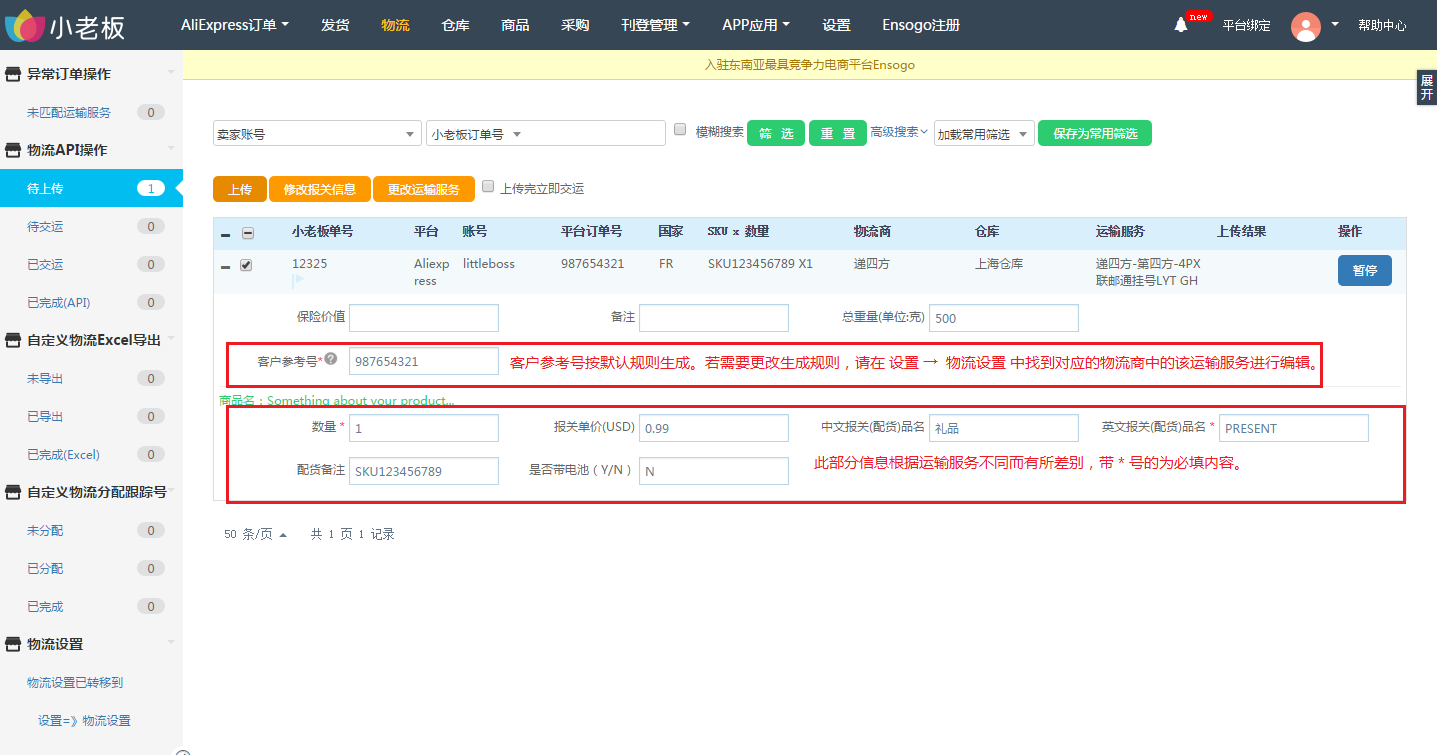The width and height of the screenshot is (1437, 755).
Task: Open the 商品 menu
Action: pyautogui.click(x=515, y=25)
